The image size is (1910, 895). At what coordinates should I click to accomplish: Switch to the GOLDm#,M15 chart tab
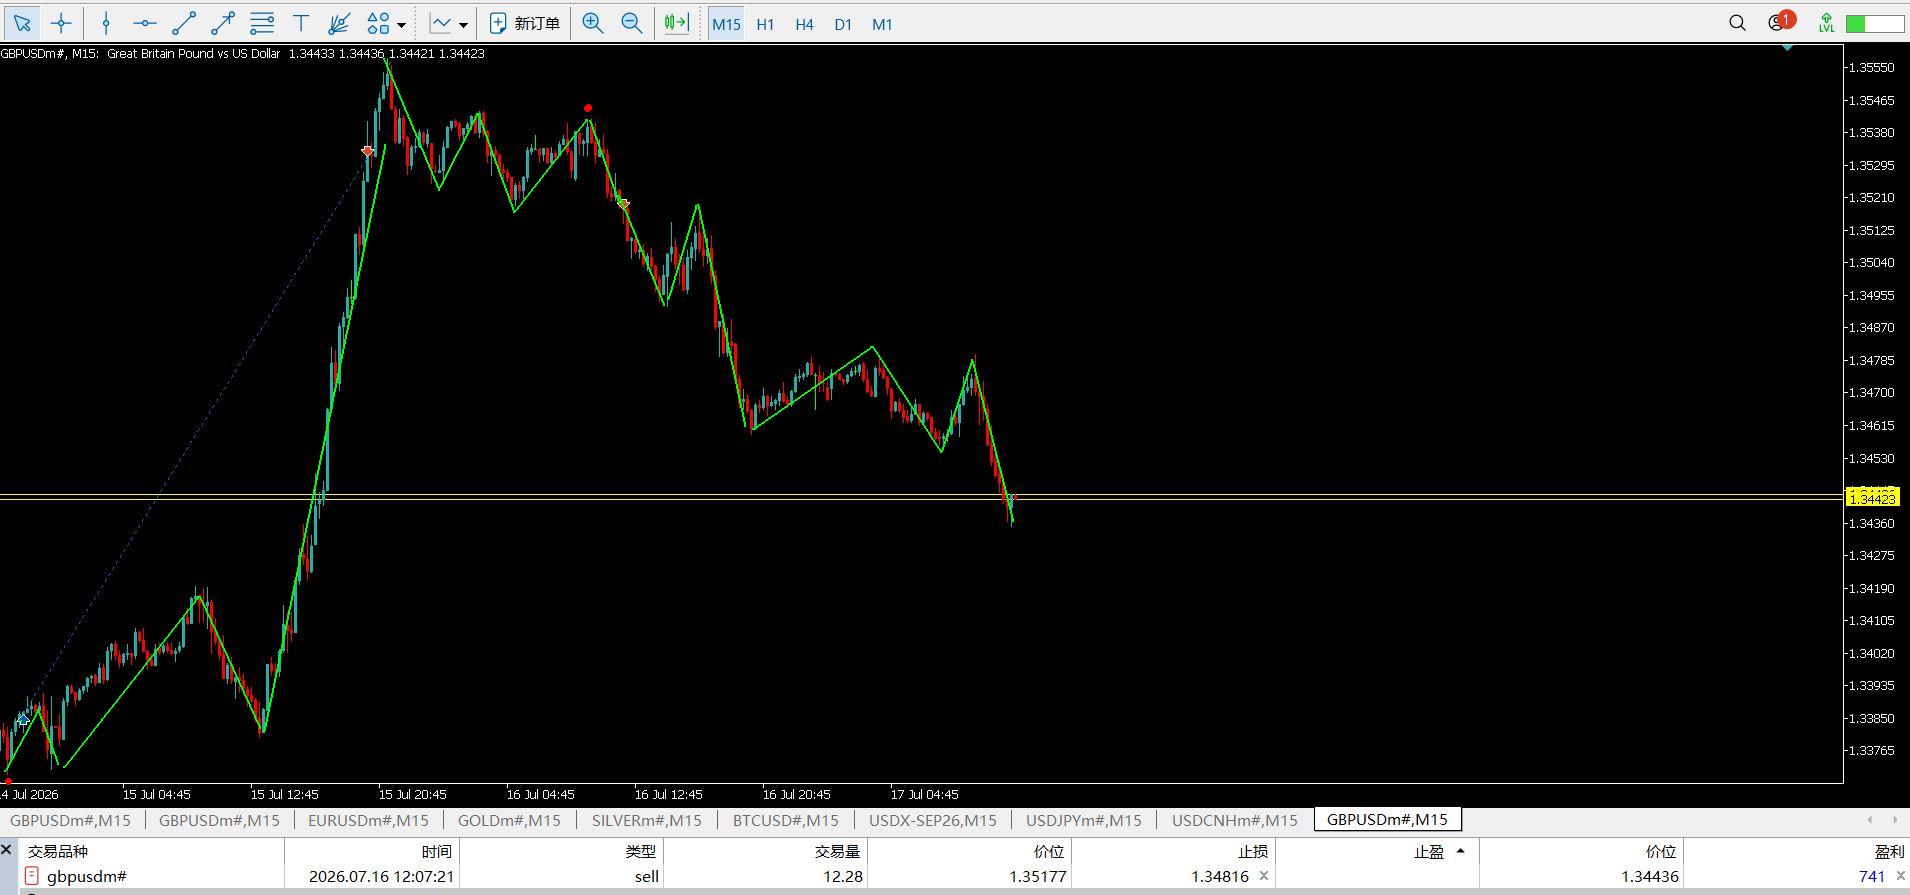tap(509, 820)
